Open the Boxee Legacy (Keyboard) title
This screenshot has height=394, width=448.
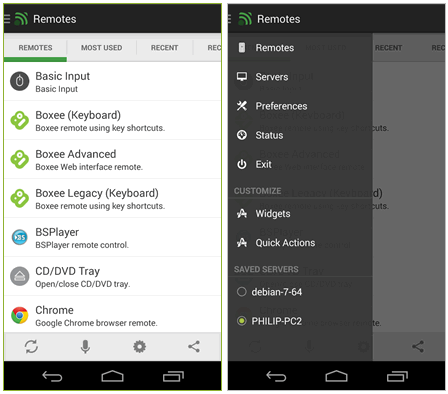point(97,193)
